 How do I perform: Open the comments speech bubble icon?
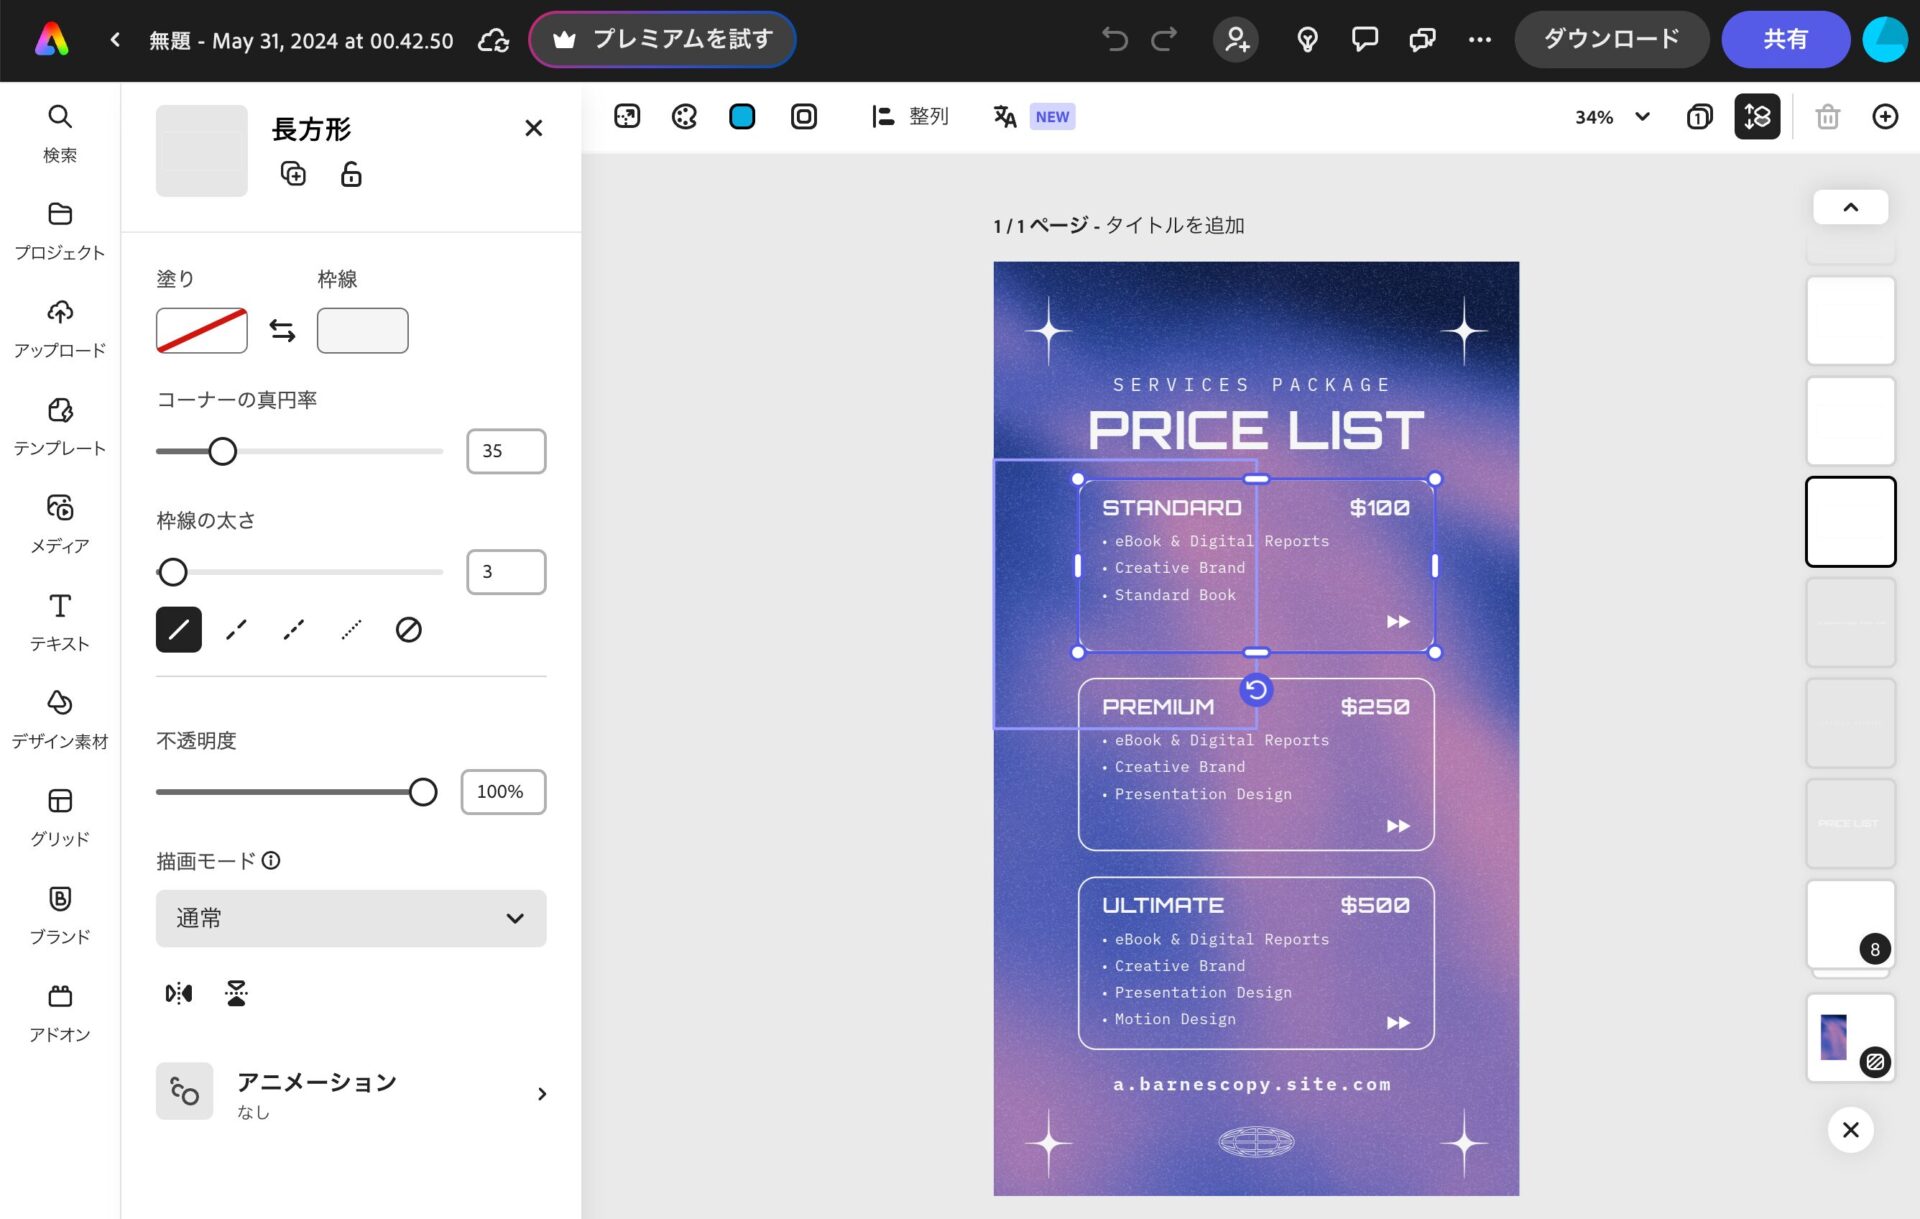click(x=1364, y=40)
